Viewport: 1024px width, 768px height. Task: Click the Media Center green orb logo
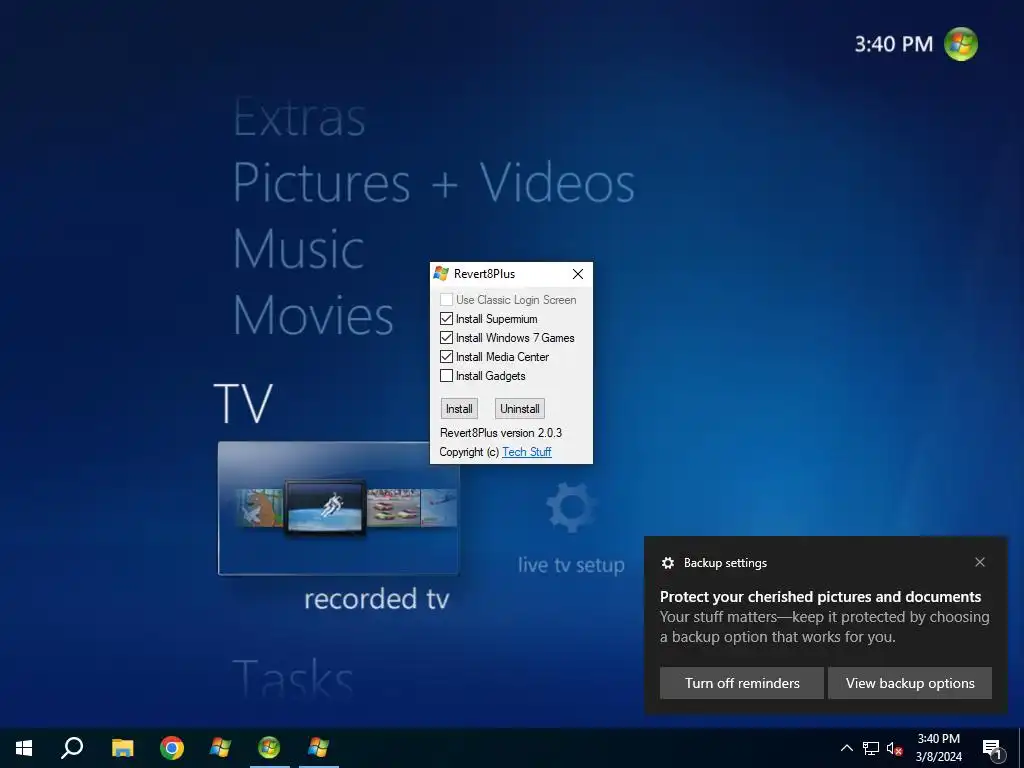(961, 44)
